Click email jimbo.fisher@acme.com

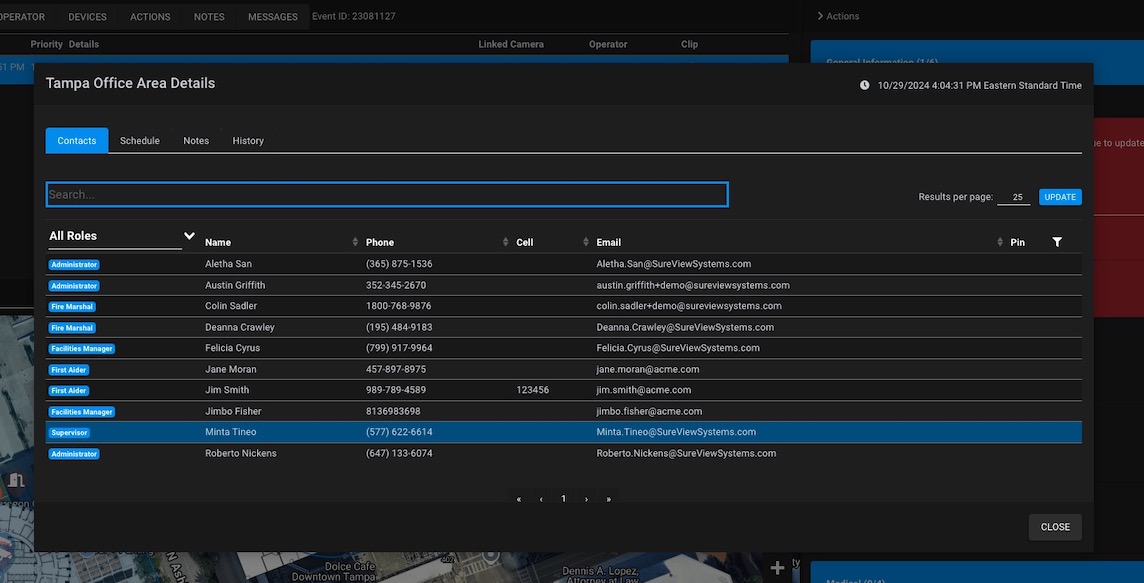(x=649, y=412)
